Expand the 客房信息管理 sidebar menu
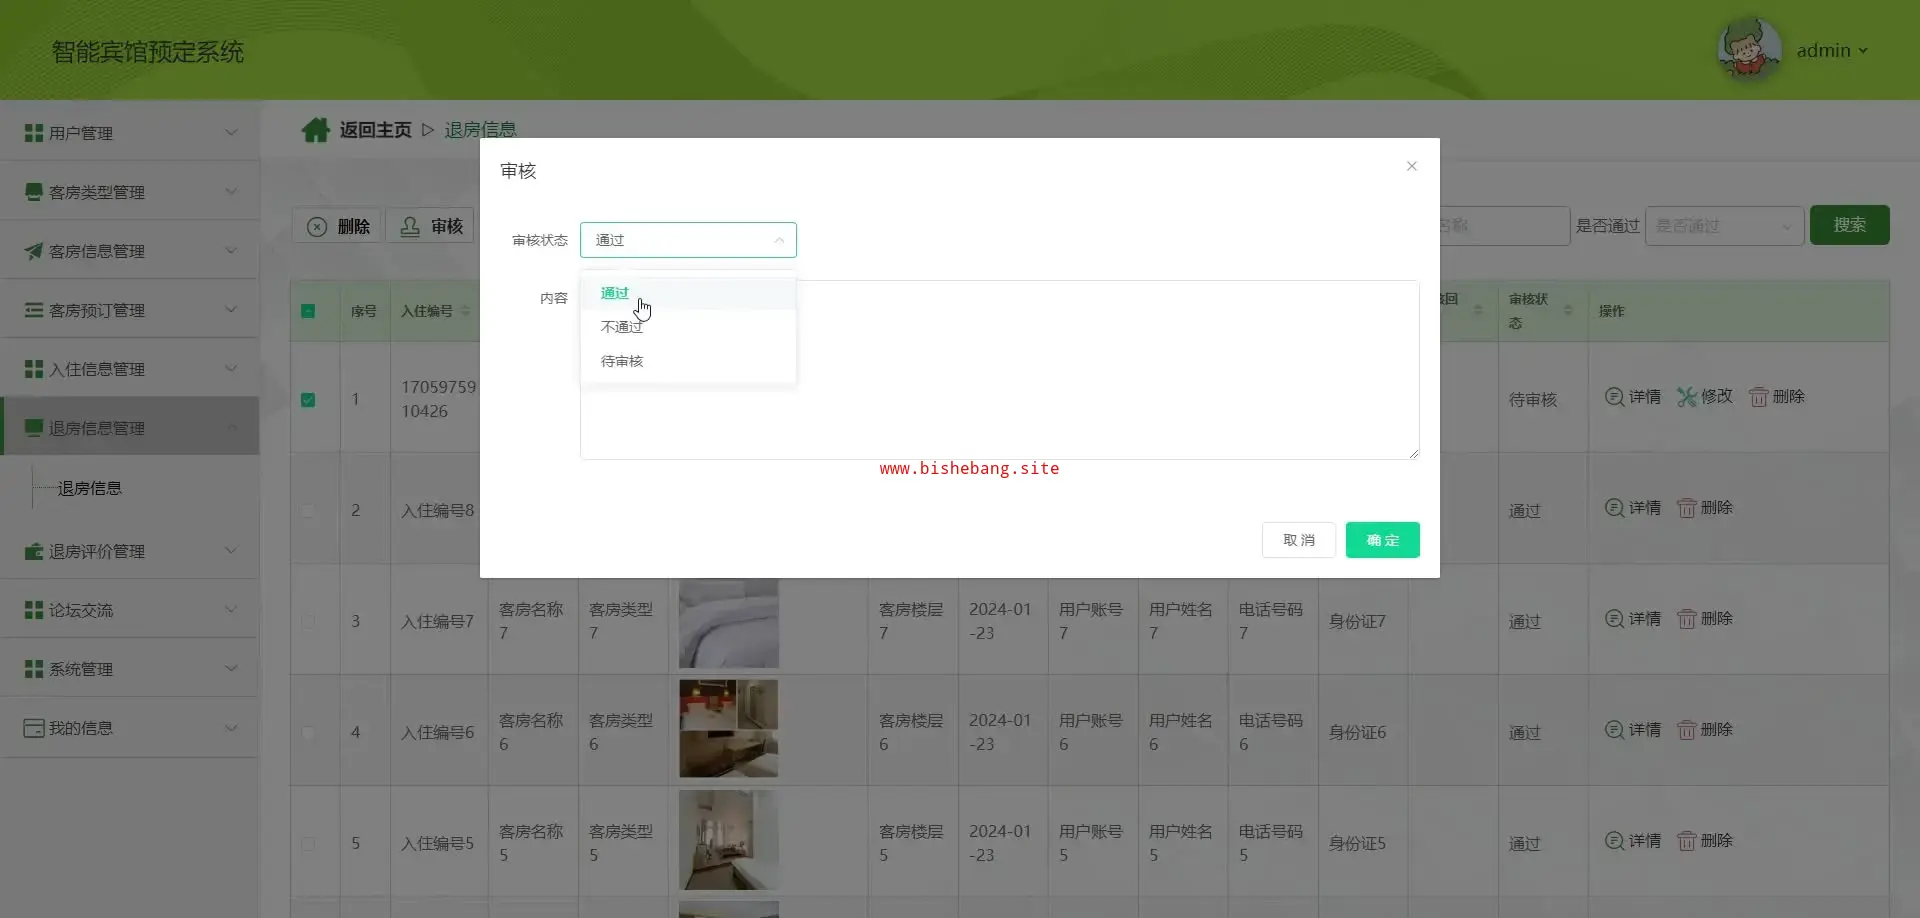 (130, 251)
